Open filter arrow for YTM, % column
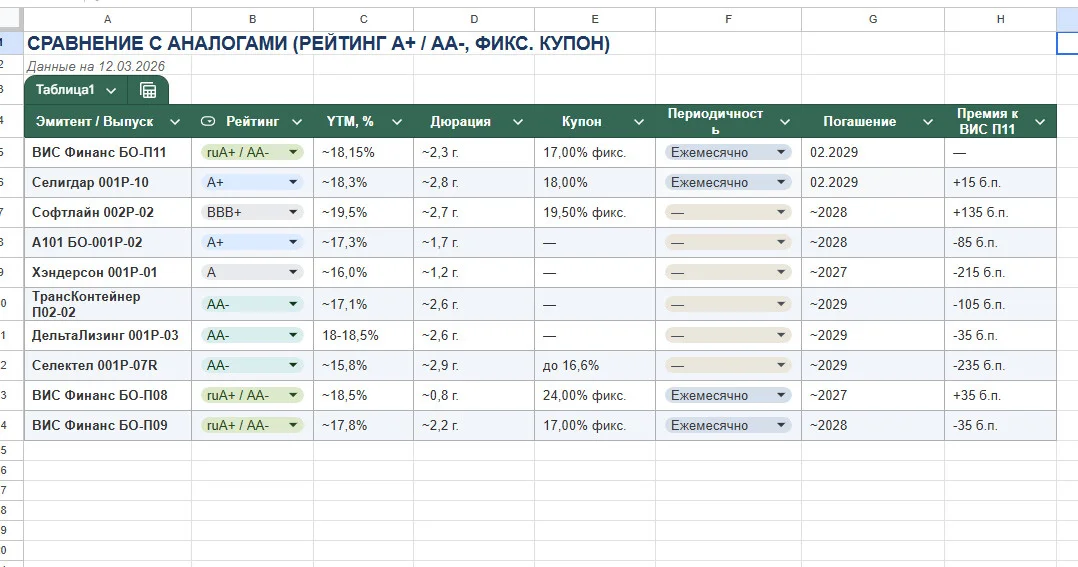The height and width of the screenshot is (567, 1078). pos(397,122)
